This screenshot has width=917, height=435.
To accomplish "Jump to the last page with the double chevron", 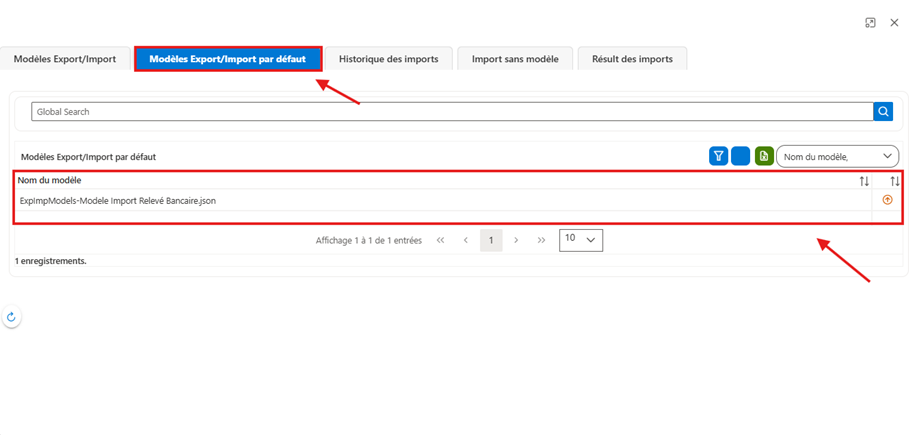I will 542,240.
